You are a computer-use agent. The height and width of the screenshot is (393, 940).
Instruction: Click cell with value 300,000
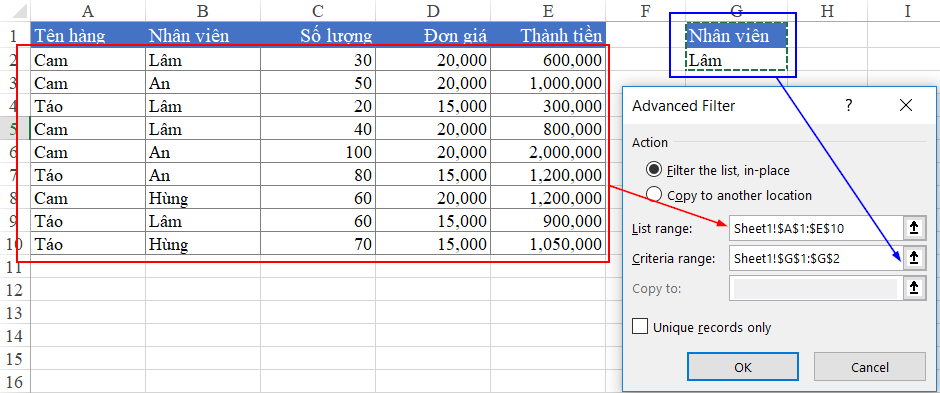point(548,106)
